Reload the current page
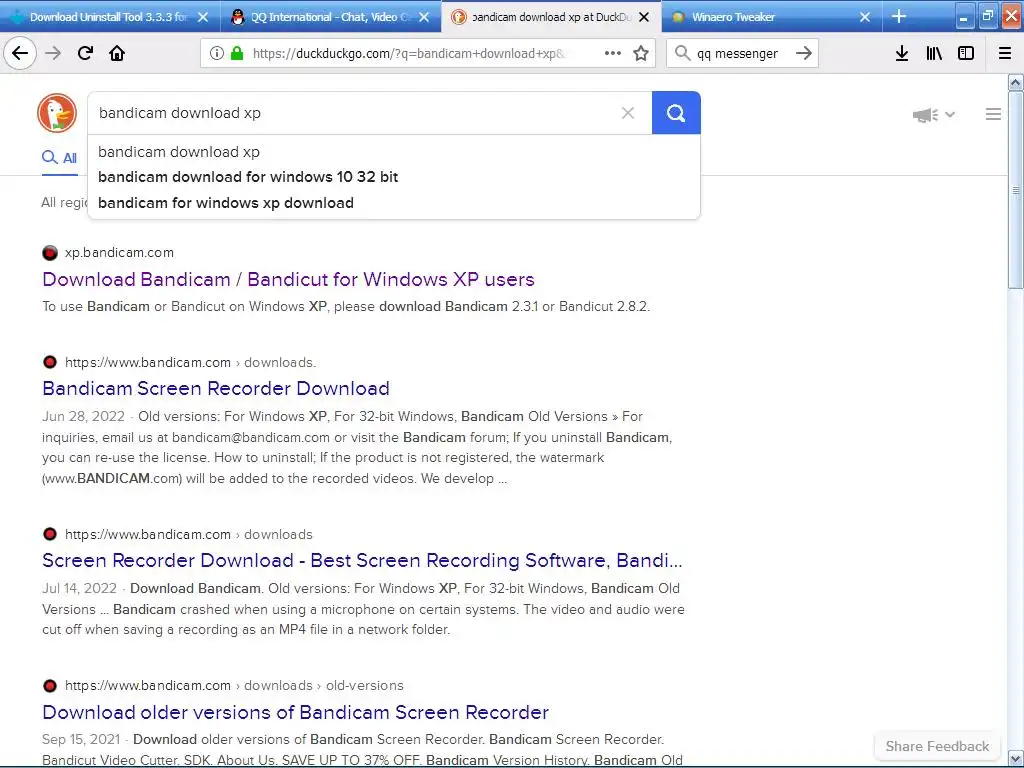This screenshot has height=768, width=1024. (x=85, y=53)
